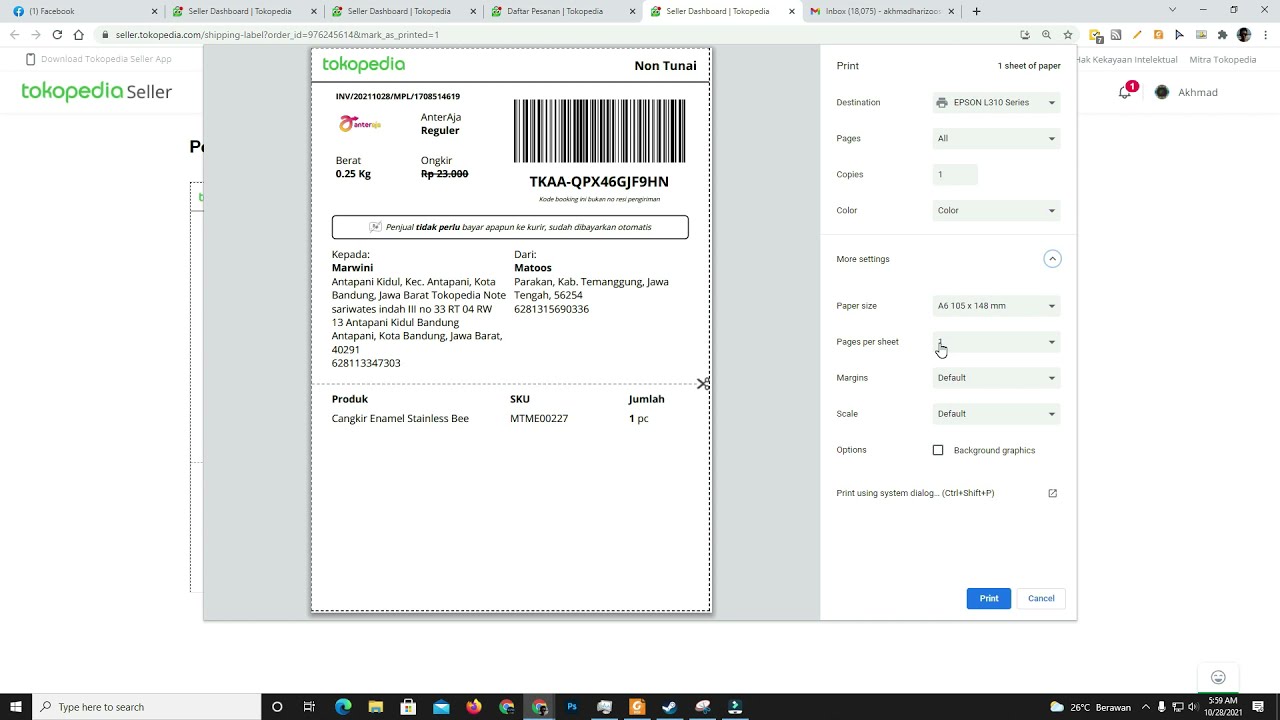The height and width of the screenshot is (720, 1280).
Task: Click the address bar URL
Action: coord(277,35)
